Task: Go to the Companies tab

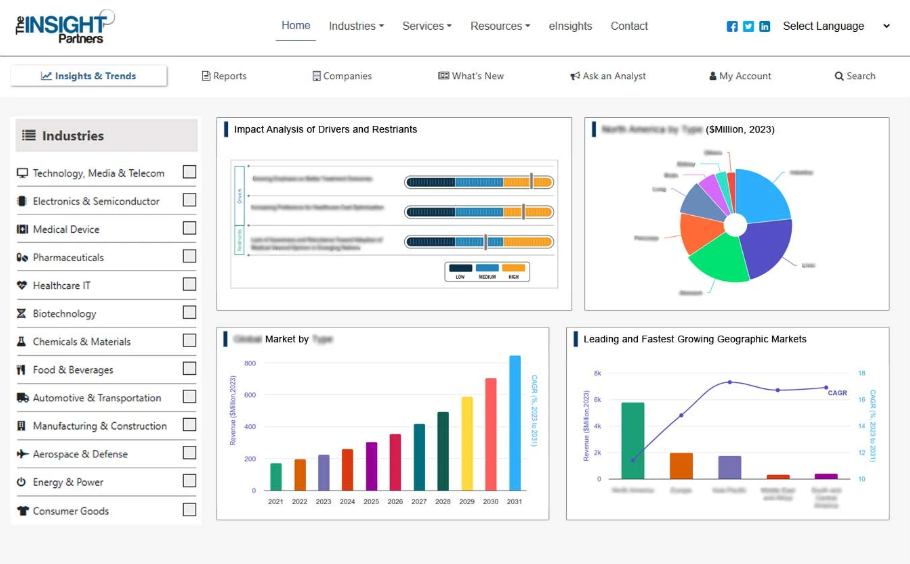Action: [342, 76]
